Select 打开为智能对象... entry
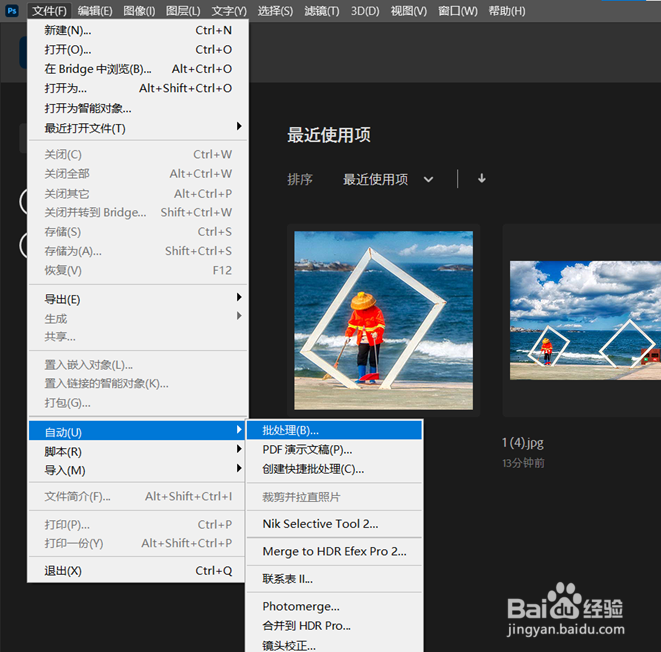The image size is (661, 652). click(x=137, y=108)
